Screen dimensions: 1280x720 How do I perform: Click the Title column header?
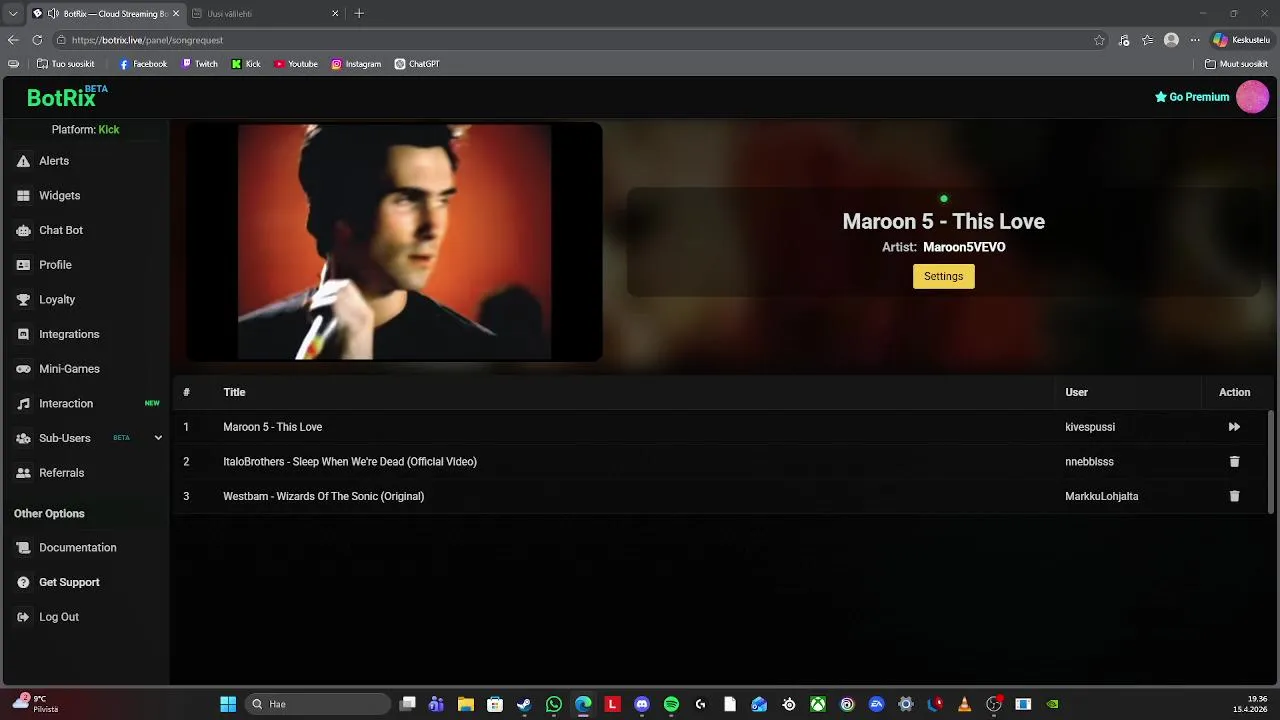pyautogui.click(x=234, y=392)
